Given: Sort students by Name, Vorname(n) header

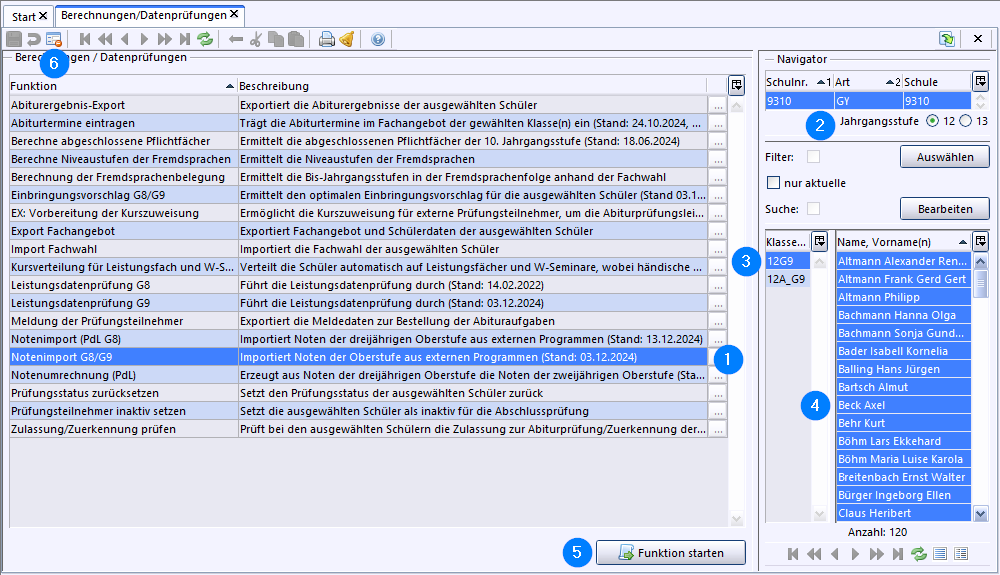Looking at the screenshot, I should [x=903, y=242].
